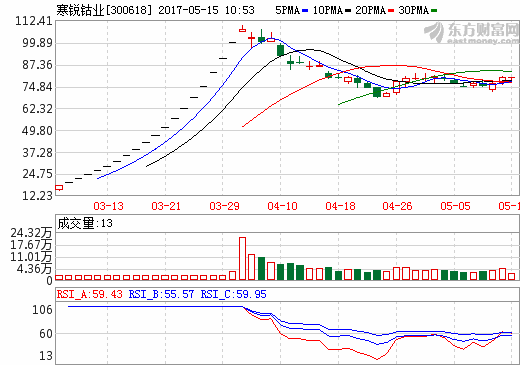
Task: Click the blue 5PMA legend color swatch
Action: 305,11
